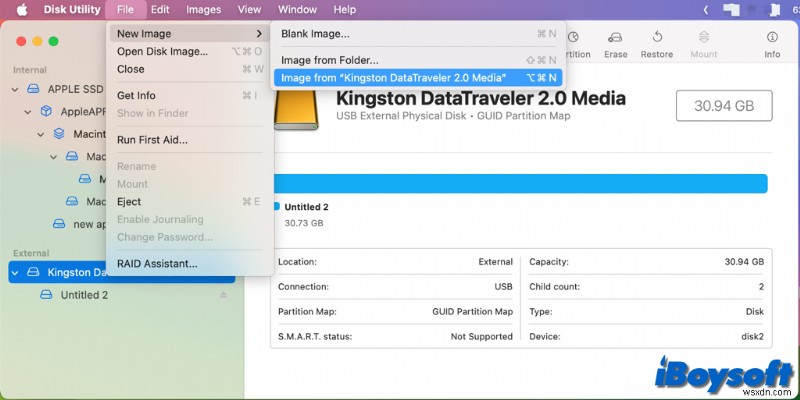Select Close in File menu
800x400 pixels.
(189, 69)
